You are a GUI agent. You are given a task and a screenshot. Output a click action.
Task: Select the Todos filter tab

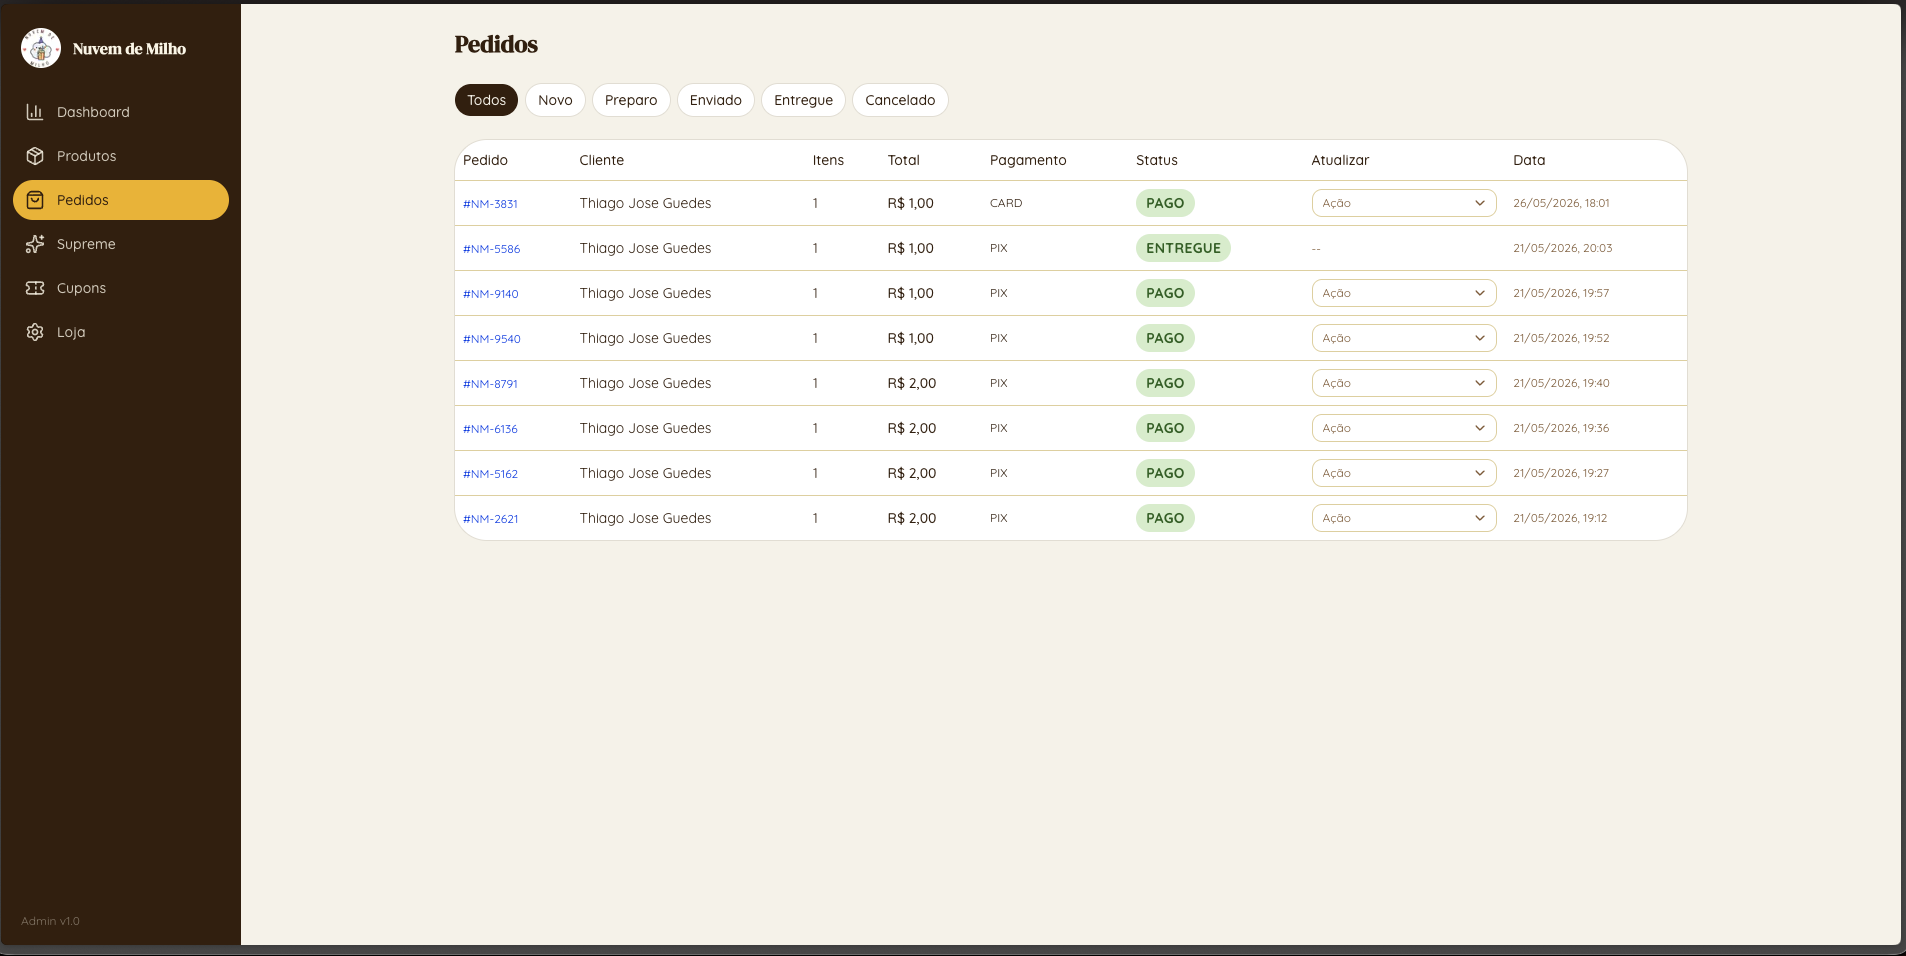click(x=486, y=100)
